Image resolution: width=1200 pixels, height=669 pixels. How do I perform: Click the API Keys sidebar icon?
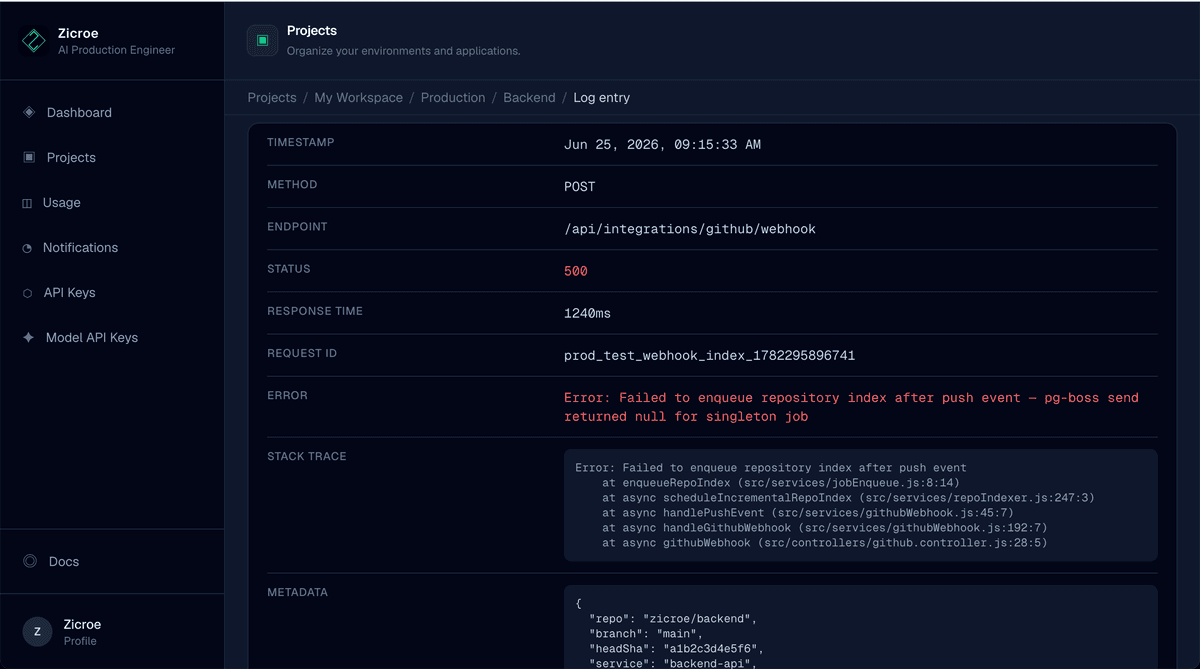pos(27,293)
